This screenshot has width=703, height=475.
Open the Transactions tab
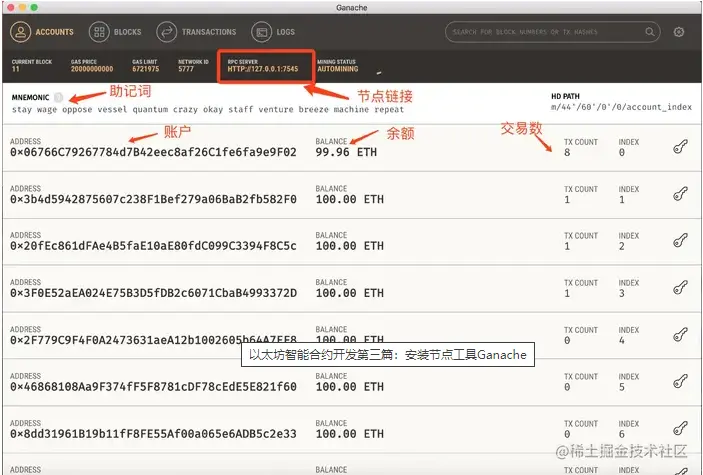click(196, 32)
